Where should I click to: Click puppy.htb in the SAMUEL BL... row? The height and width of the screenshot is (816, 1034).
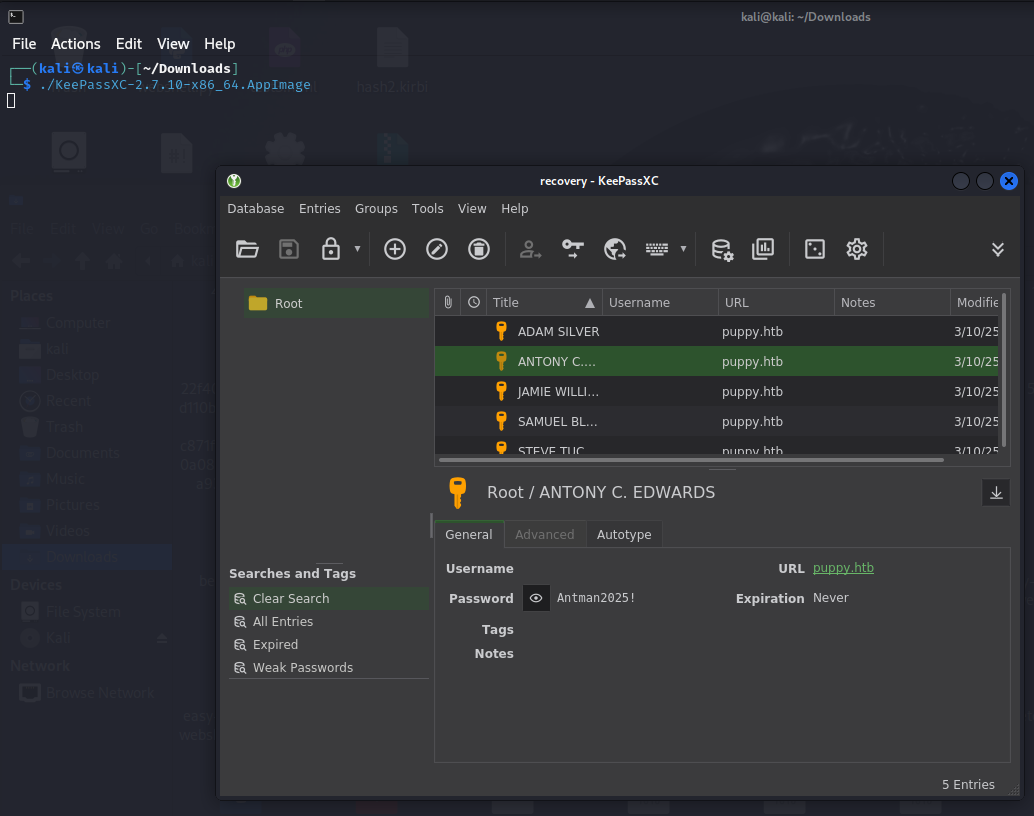752,422
